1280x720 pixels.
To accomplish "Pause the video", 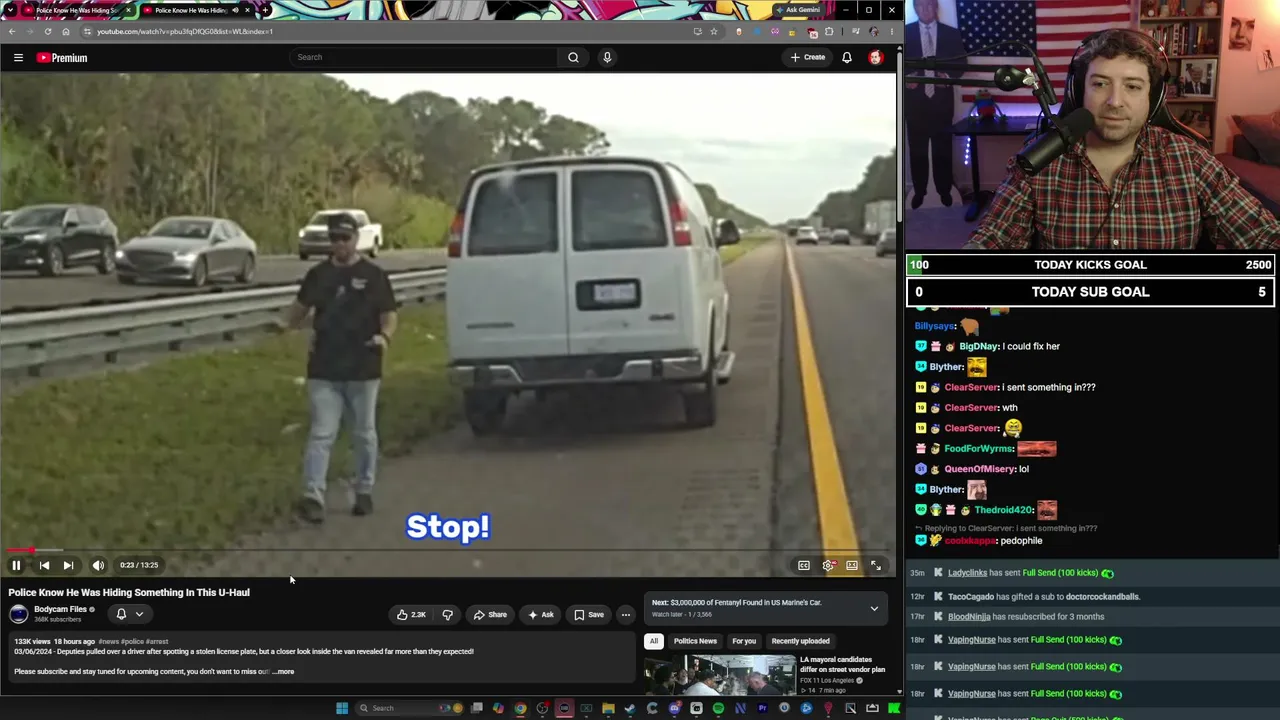I will pos(16,565).
